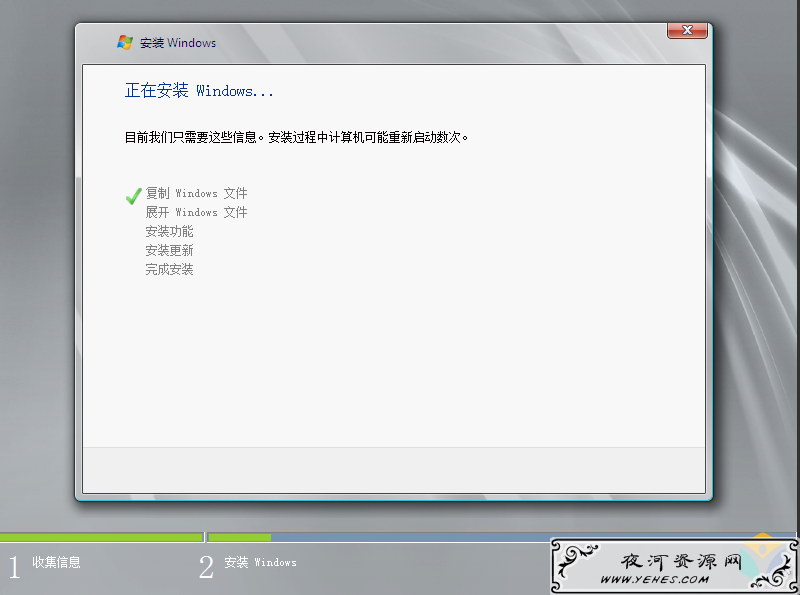Click the Windows flag logo in title bar
Screen dimensions: 800x595
pyautogui.click(x=125, y=42)
